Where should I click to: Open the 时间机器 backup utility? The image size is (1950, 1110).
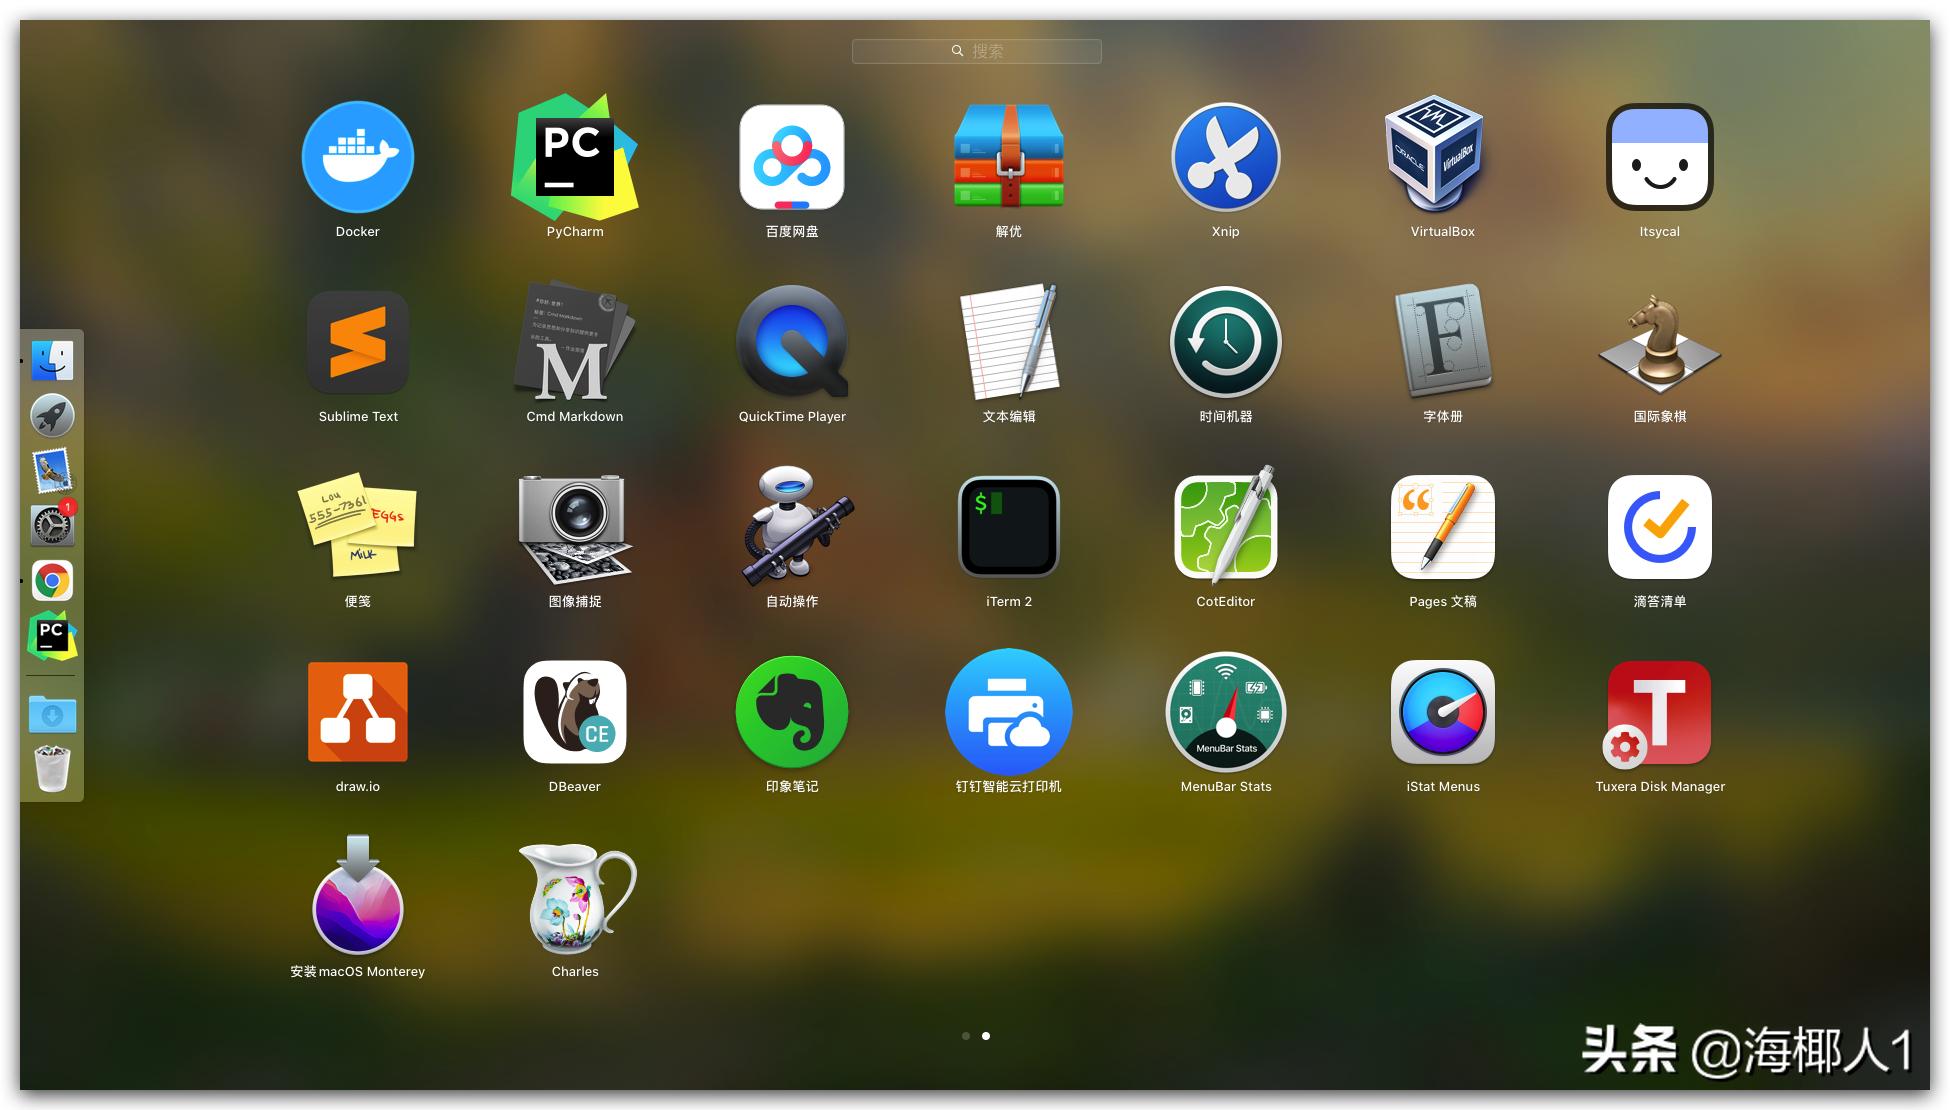(1225, 342)
